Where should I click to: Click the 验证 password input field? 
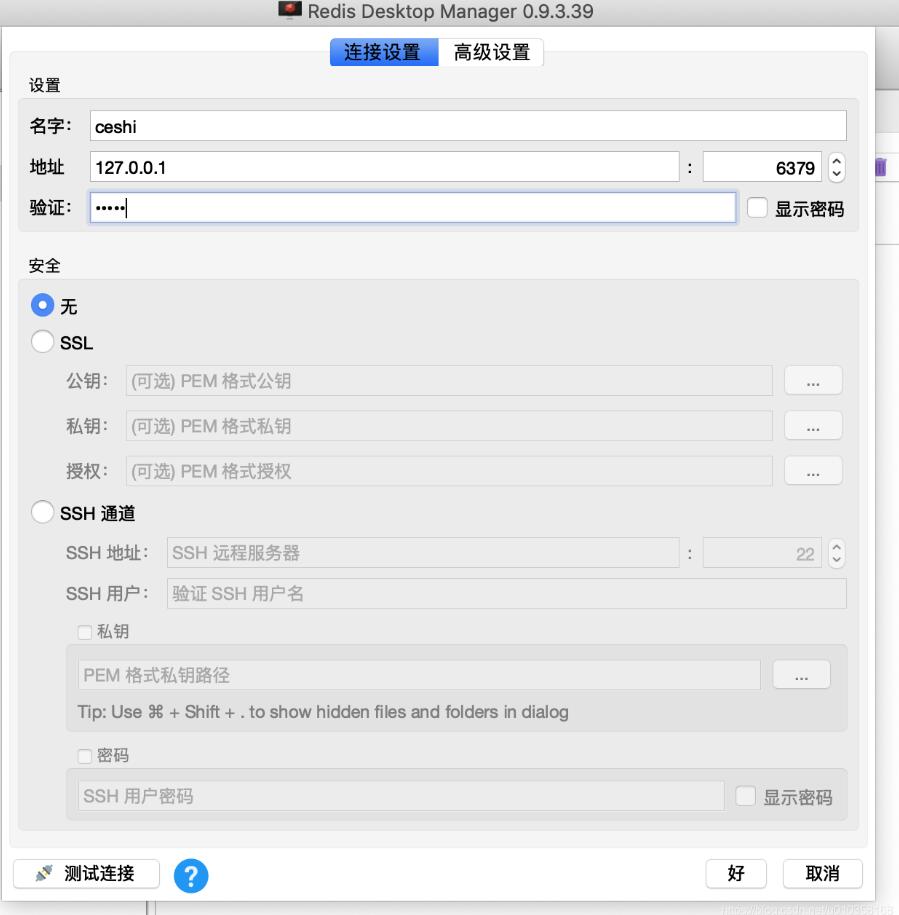[412, 208]
